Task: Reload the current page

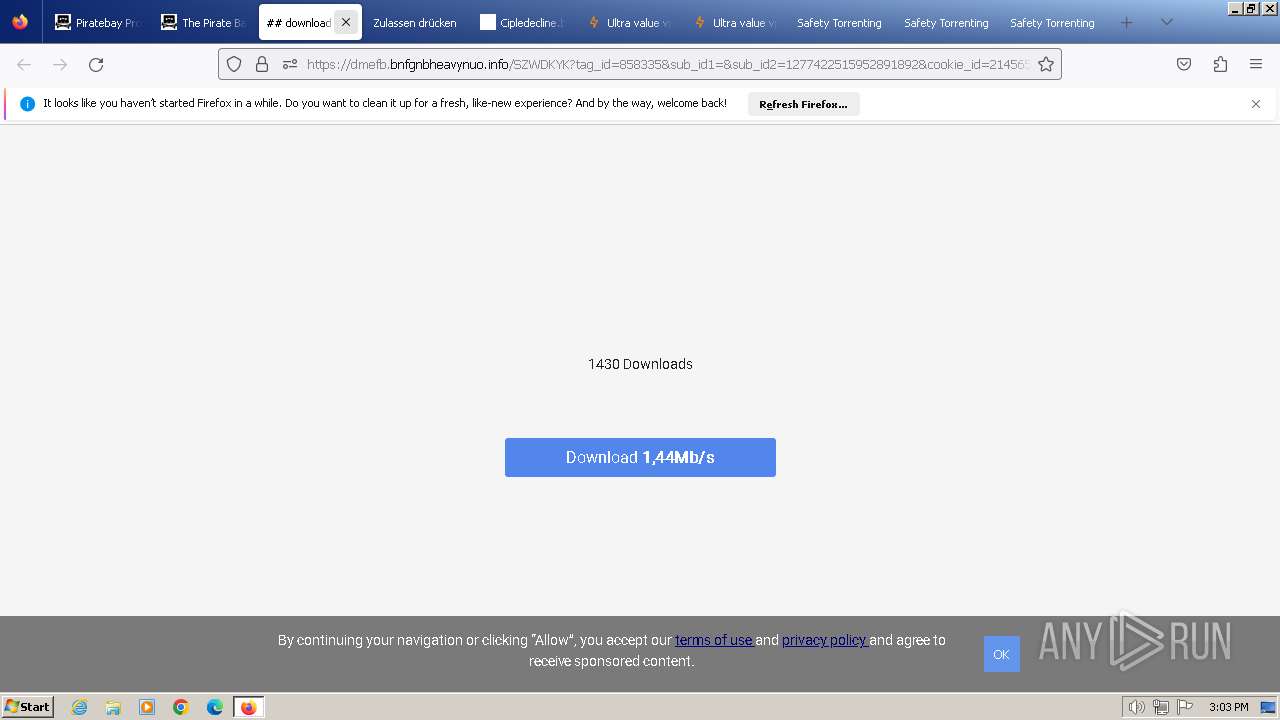Action: coord(96,64)
